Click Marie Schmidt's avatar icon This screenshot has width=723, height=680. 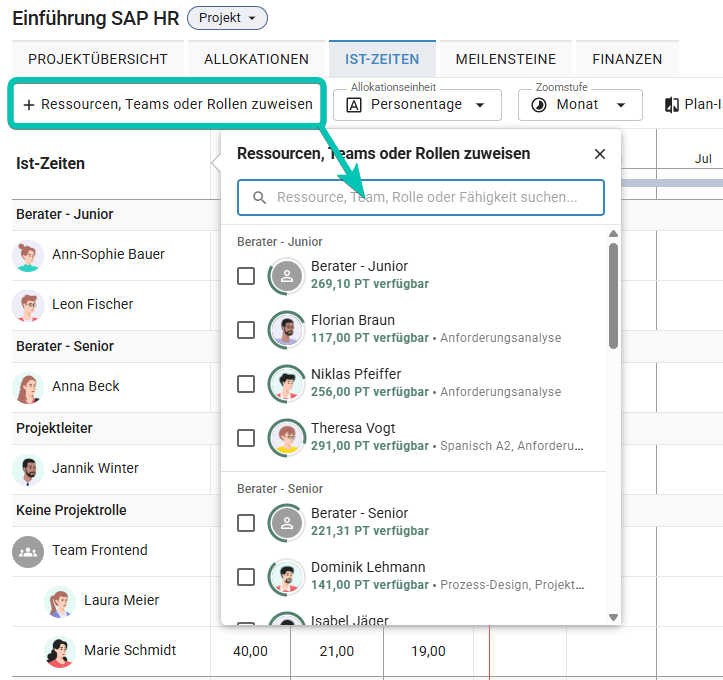click(x=60, y=652)
